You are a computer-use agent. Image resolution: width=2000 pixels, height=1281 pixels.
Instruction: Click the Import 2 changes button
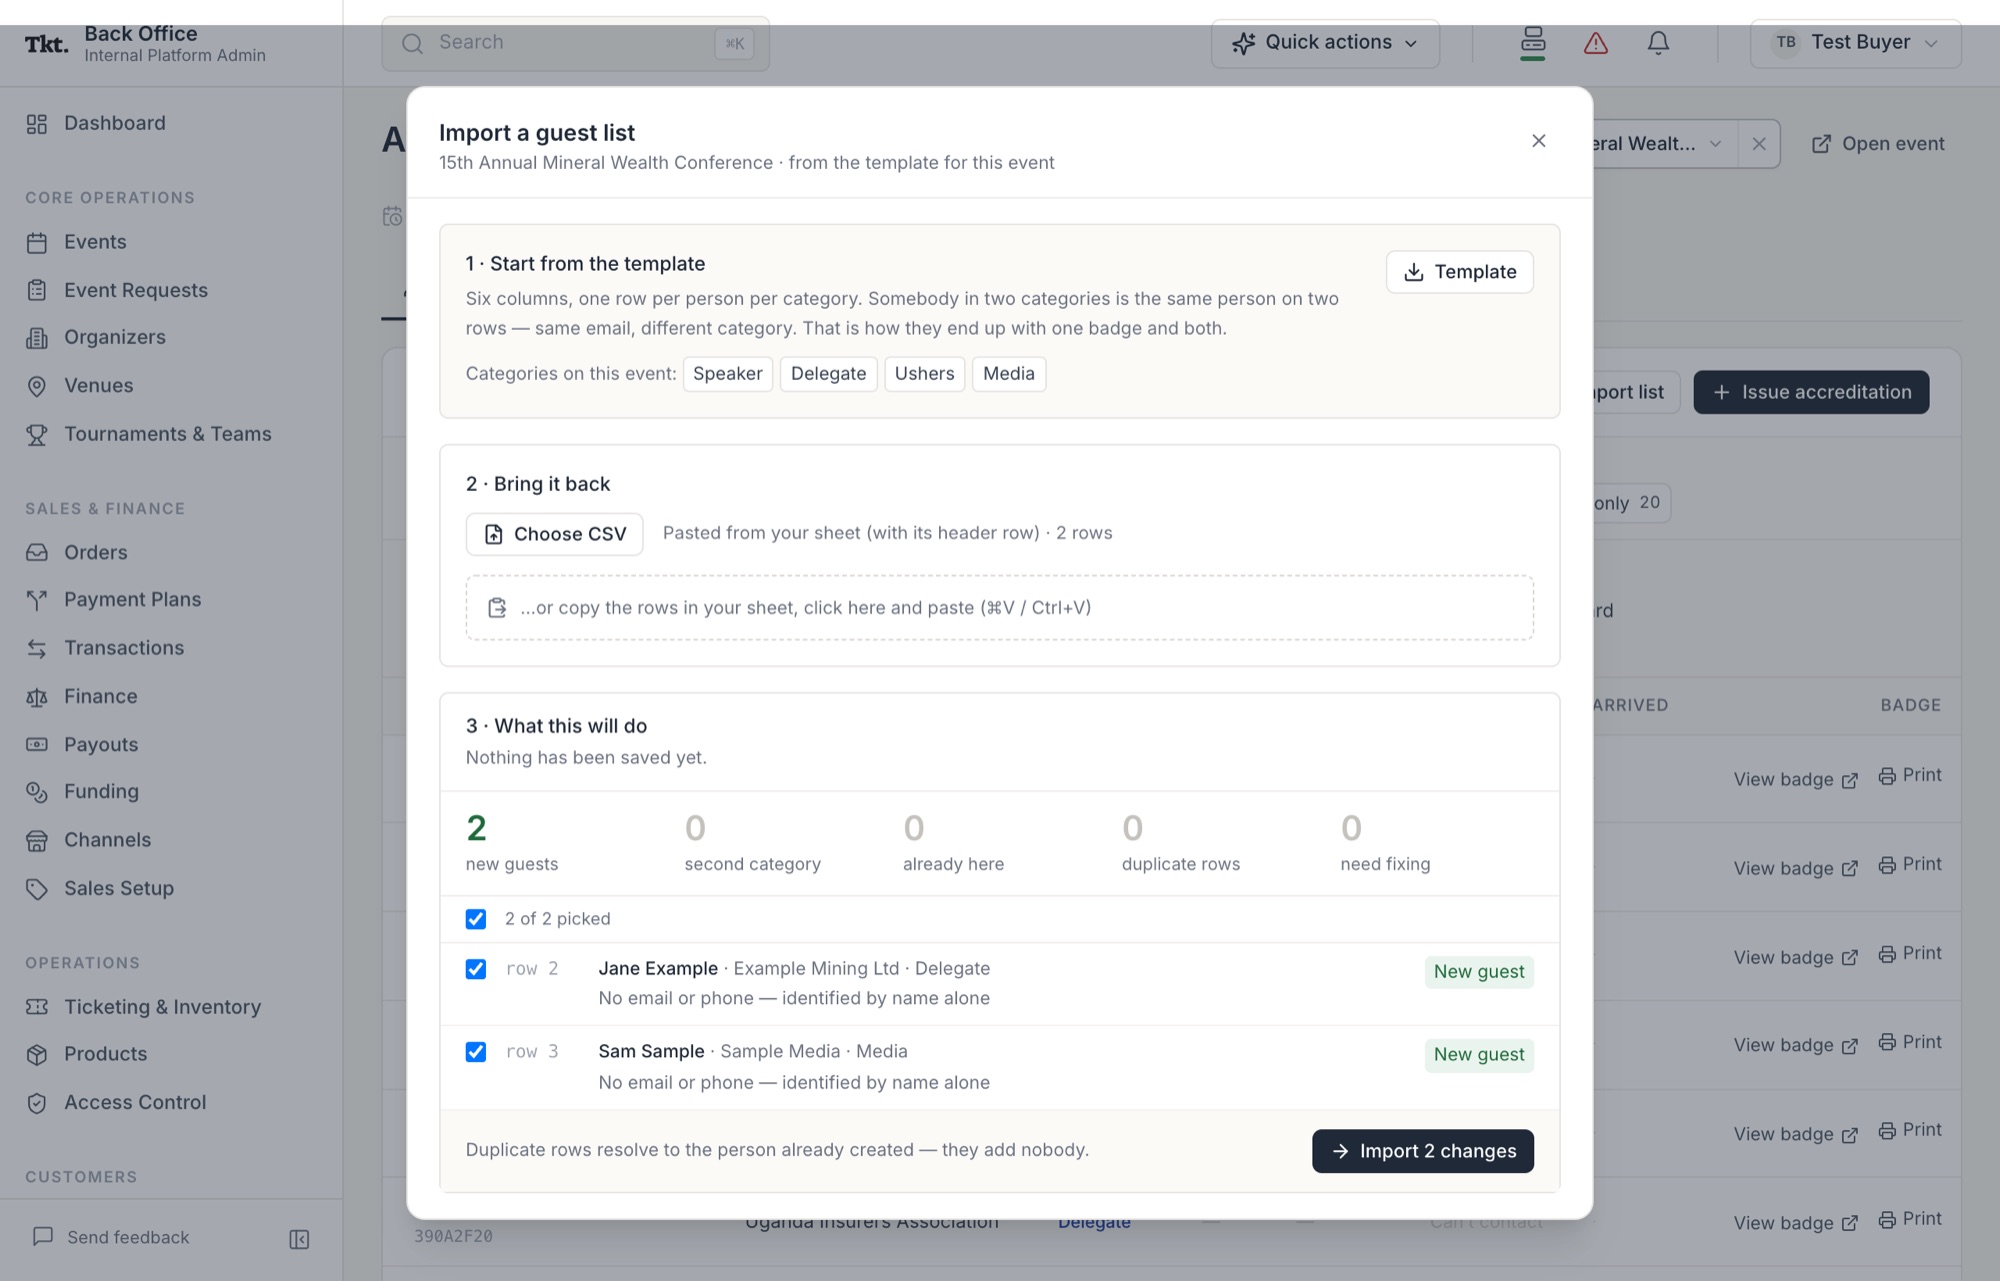point(1422,1151)
